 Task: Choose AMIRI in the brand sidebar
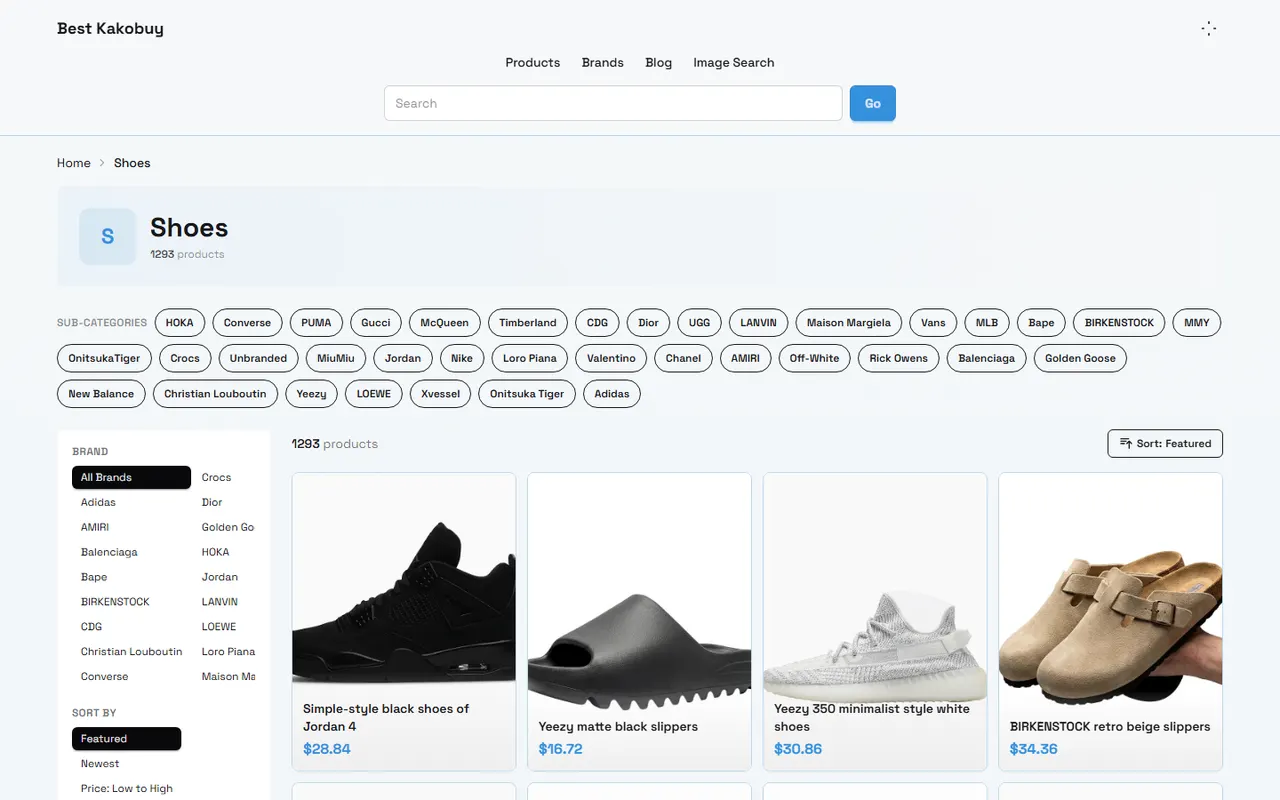tap(131, 527)
